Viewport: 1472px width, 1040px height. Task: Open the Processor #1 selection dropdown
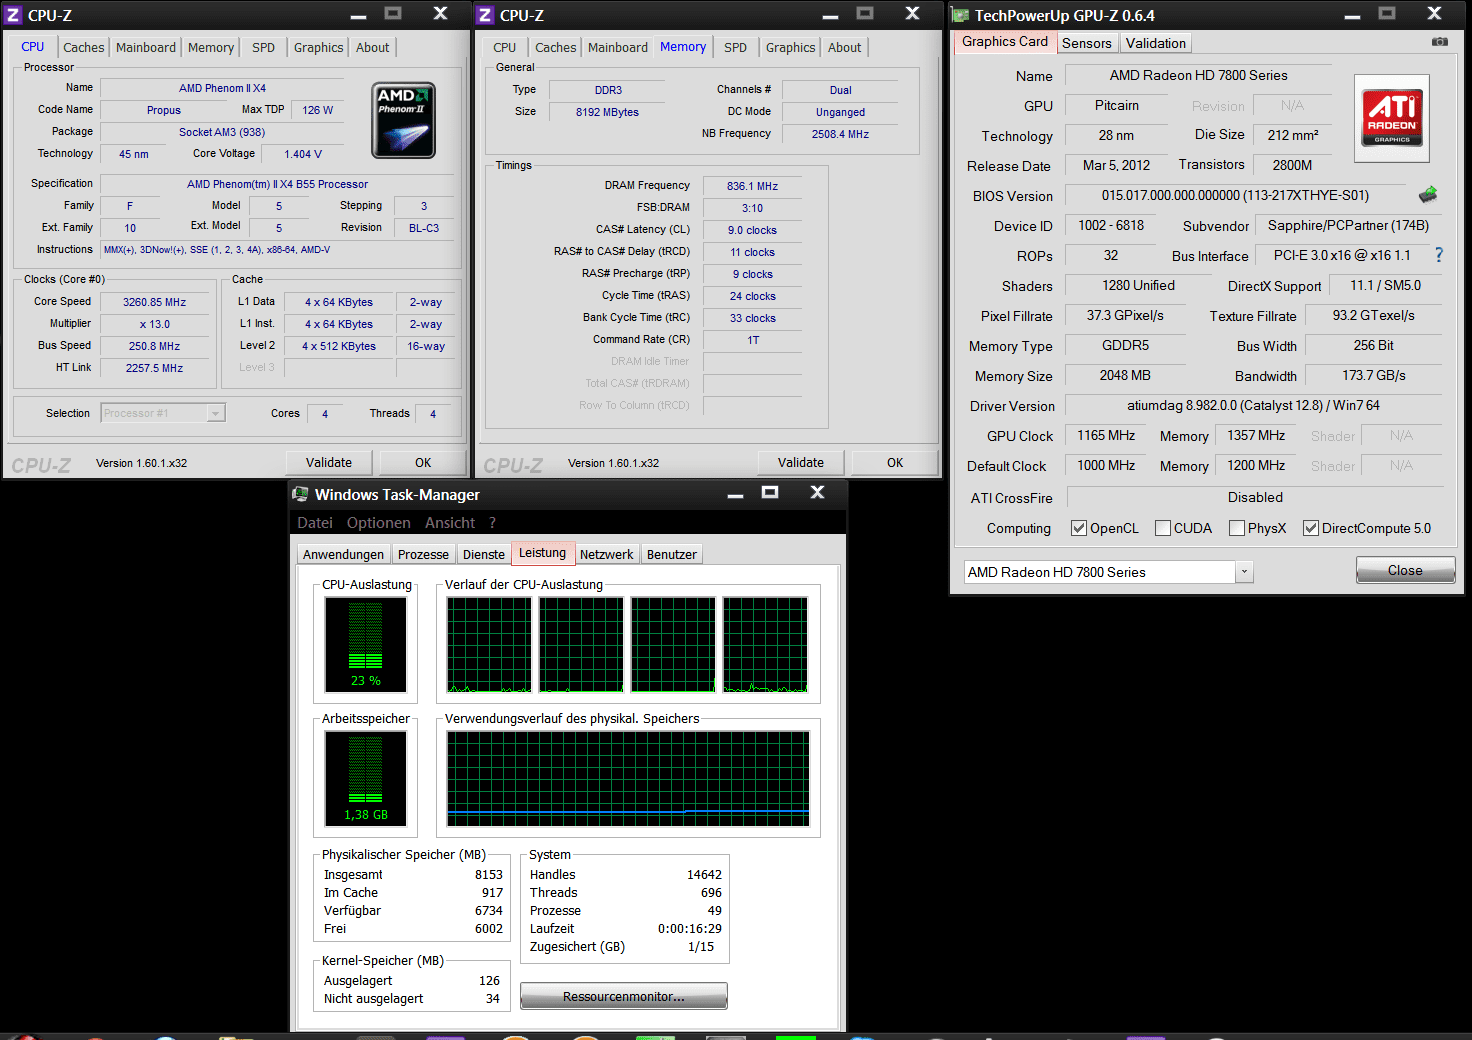pyautogui.click(x=215, y=413)
